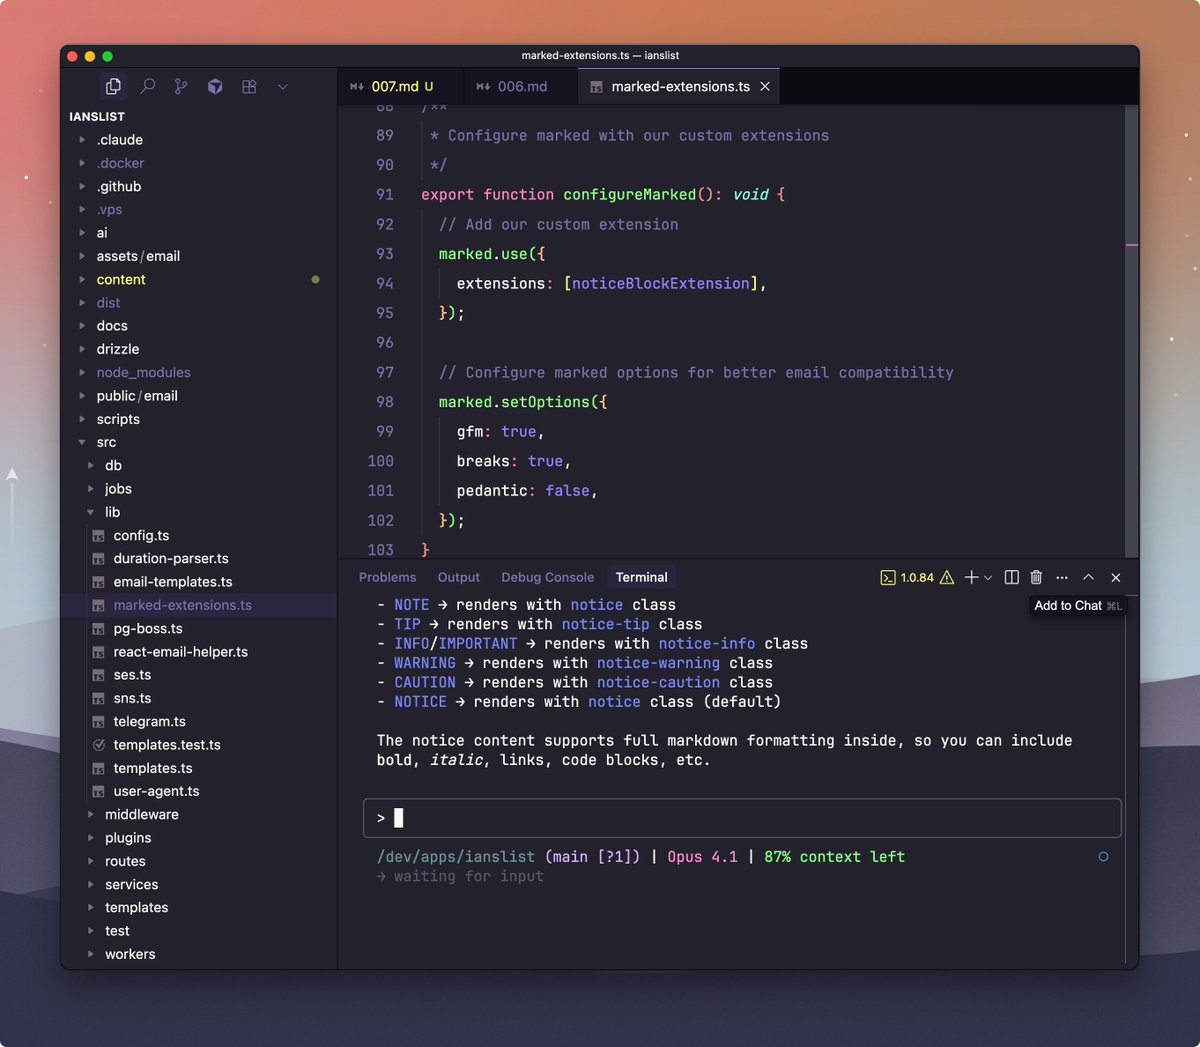Viewport: 1200px width, 1047px height.
Task: Select the marked-extensions.ts editor tab
Action: coord(680,87)
